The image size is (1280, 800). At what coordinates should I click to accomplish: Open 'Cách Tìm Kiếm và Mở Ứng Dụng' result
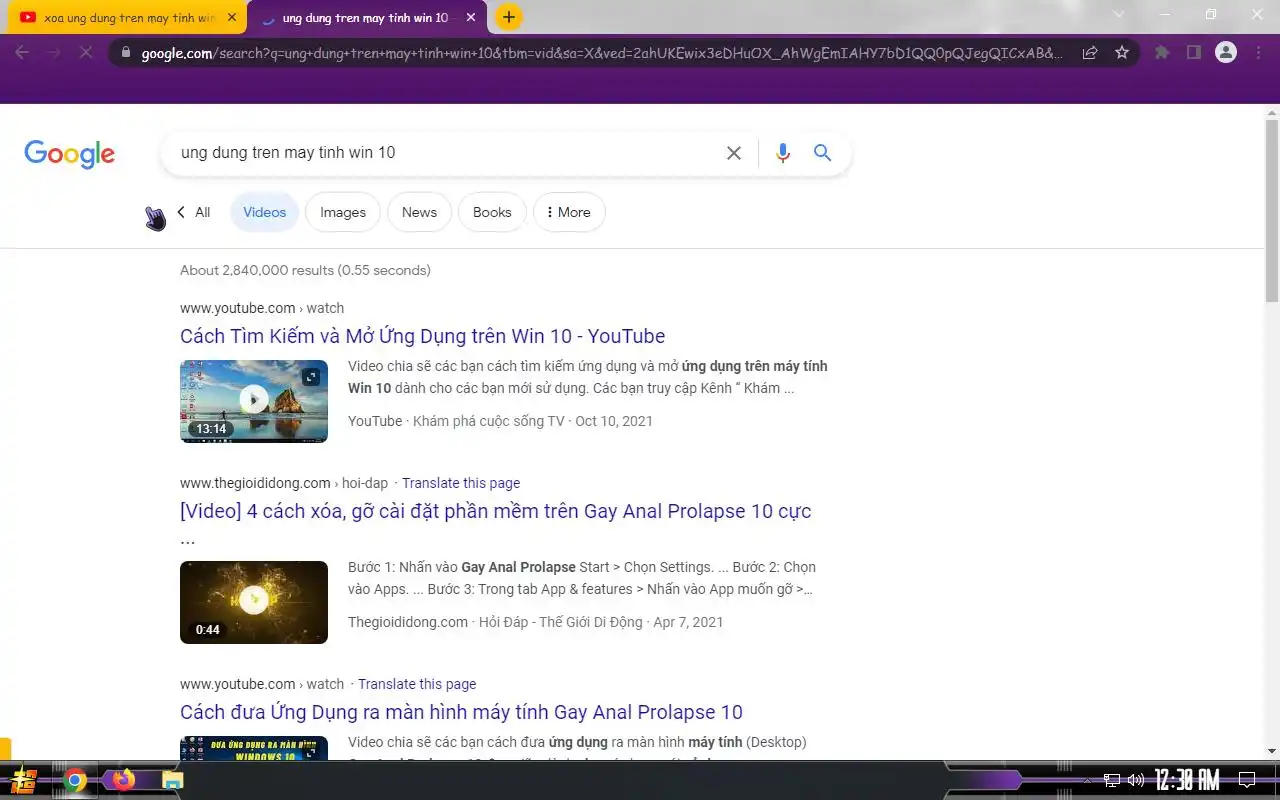pyautogui.click(x=422, y=336)
